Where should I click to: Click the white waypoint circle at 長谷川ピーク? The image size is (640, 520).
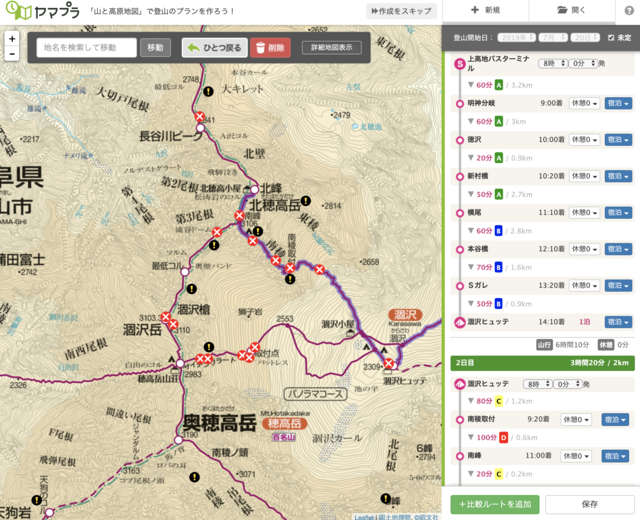tap(200, 128)
